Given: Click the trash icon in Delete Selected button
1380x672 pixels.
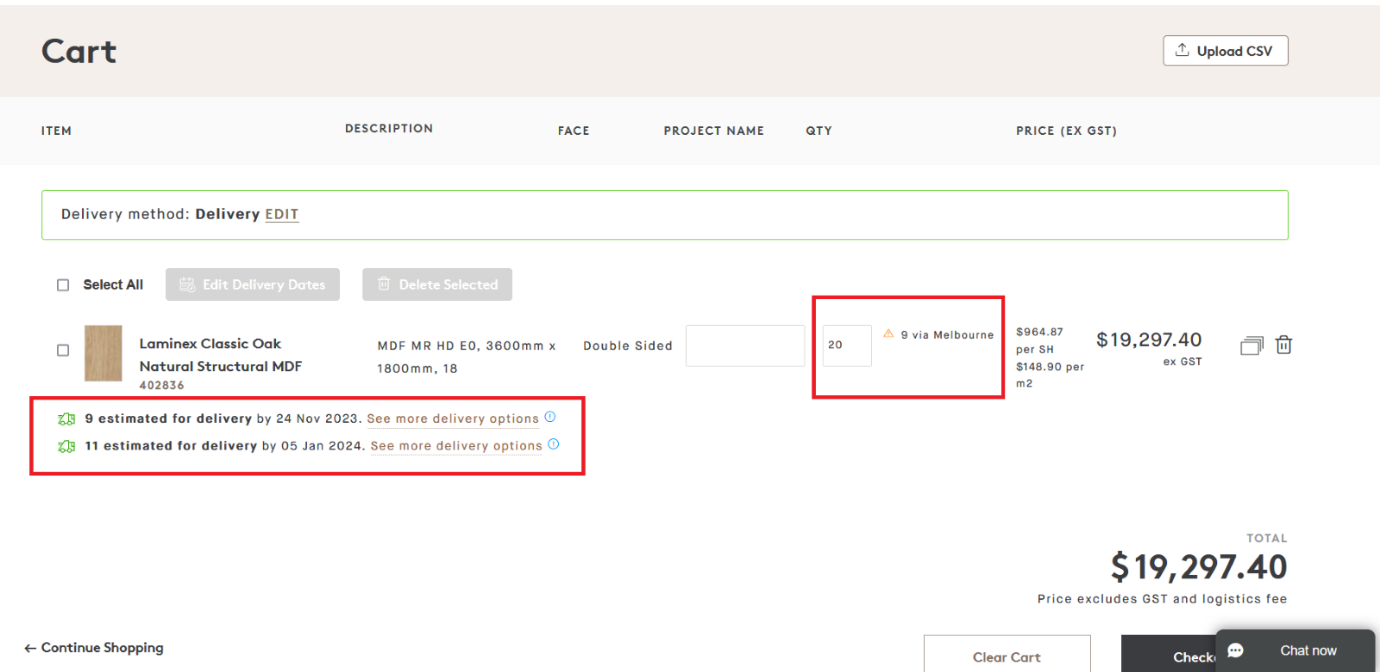Looking at the screenshot, I should tap(384, 284).
